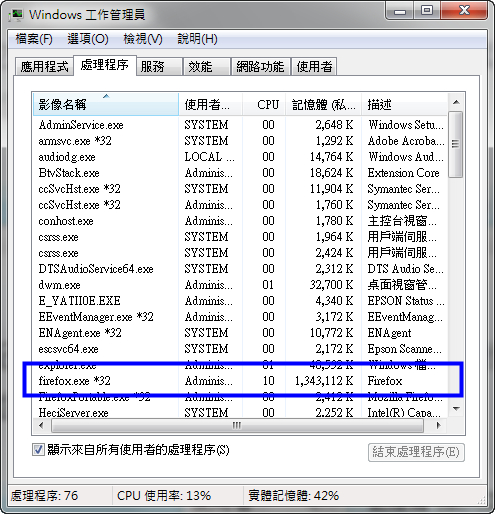Sort by 記憶體 column header
The height and width of the screenshot is (514, 495).
coord(323,105)
